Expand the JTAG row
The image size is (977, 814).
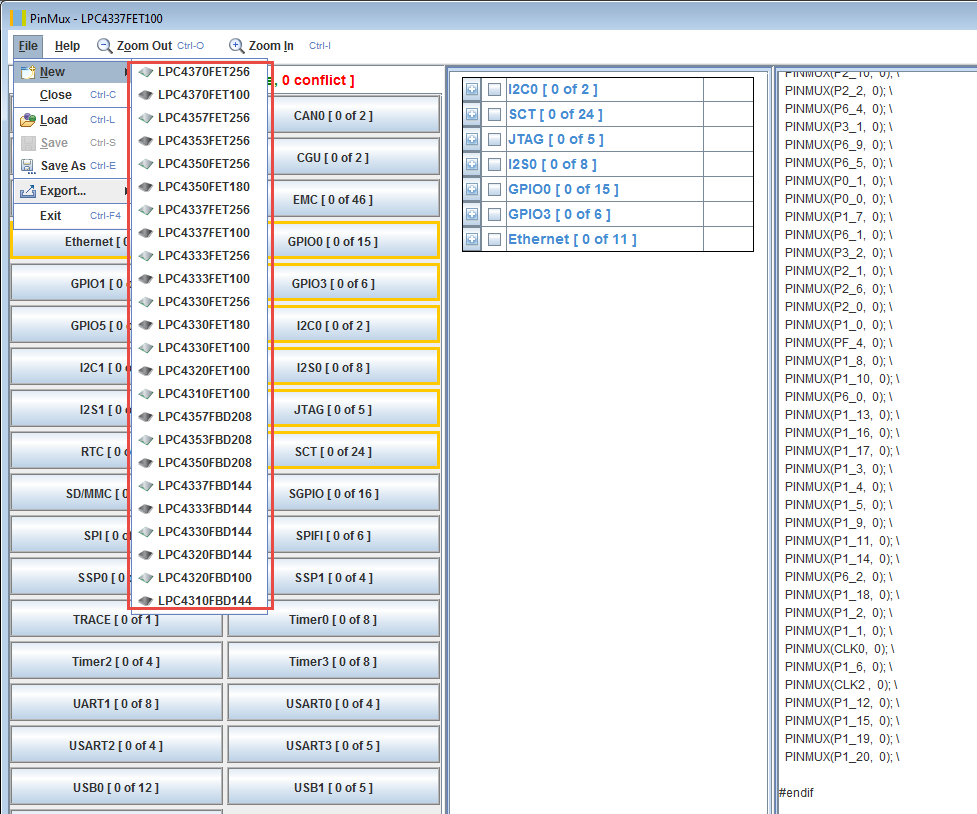472,140
